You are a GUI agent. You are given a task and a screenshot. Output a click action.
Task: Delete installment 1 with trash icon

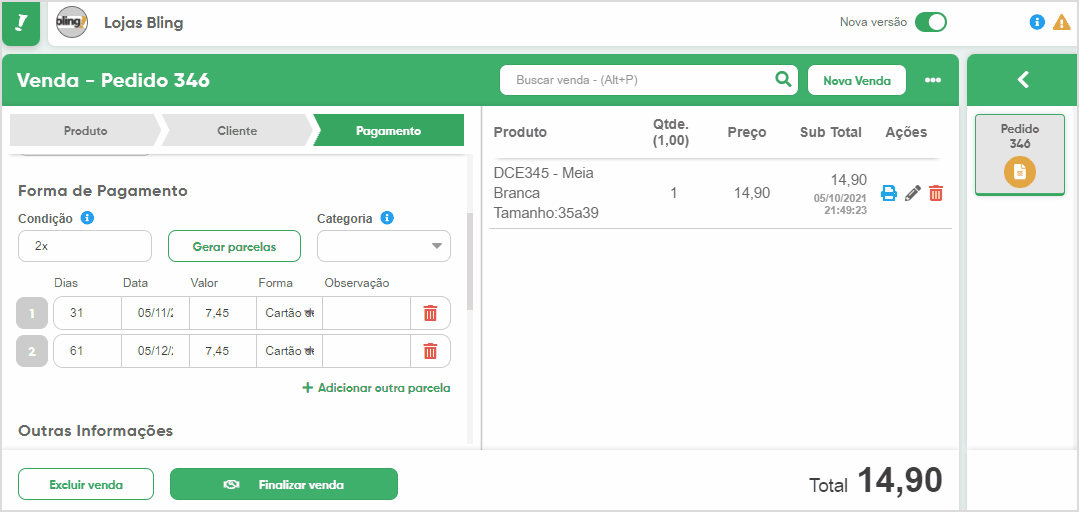pyautogui.click(x=430, y=313)
